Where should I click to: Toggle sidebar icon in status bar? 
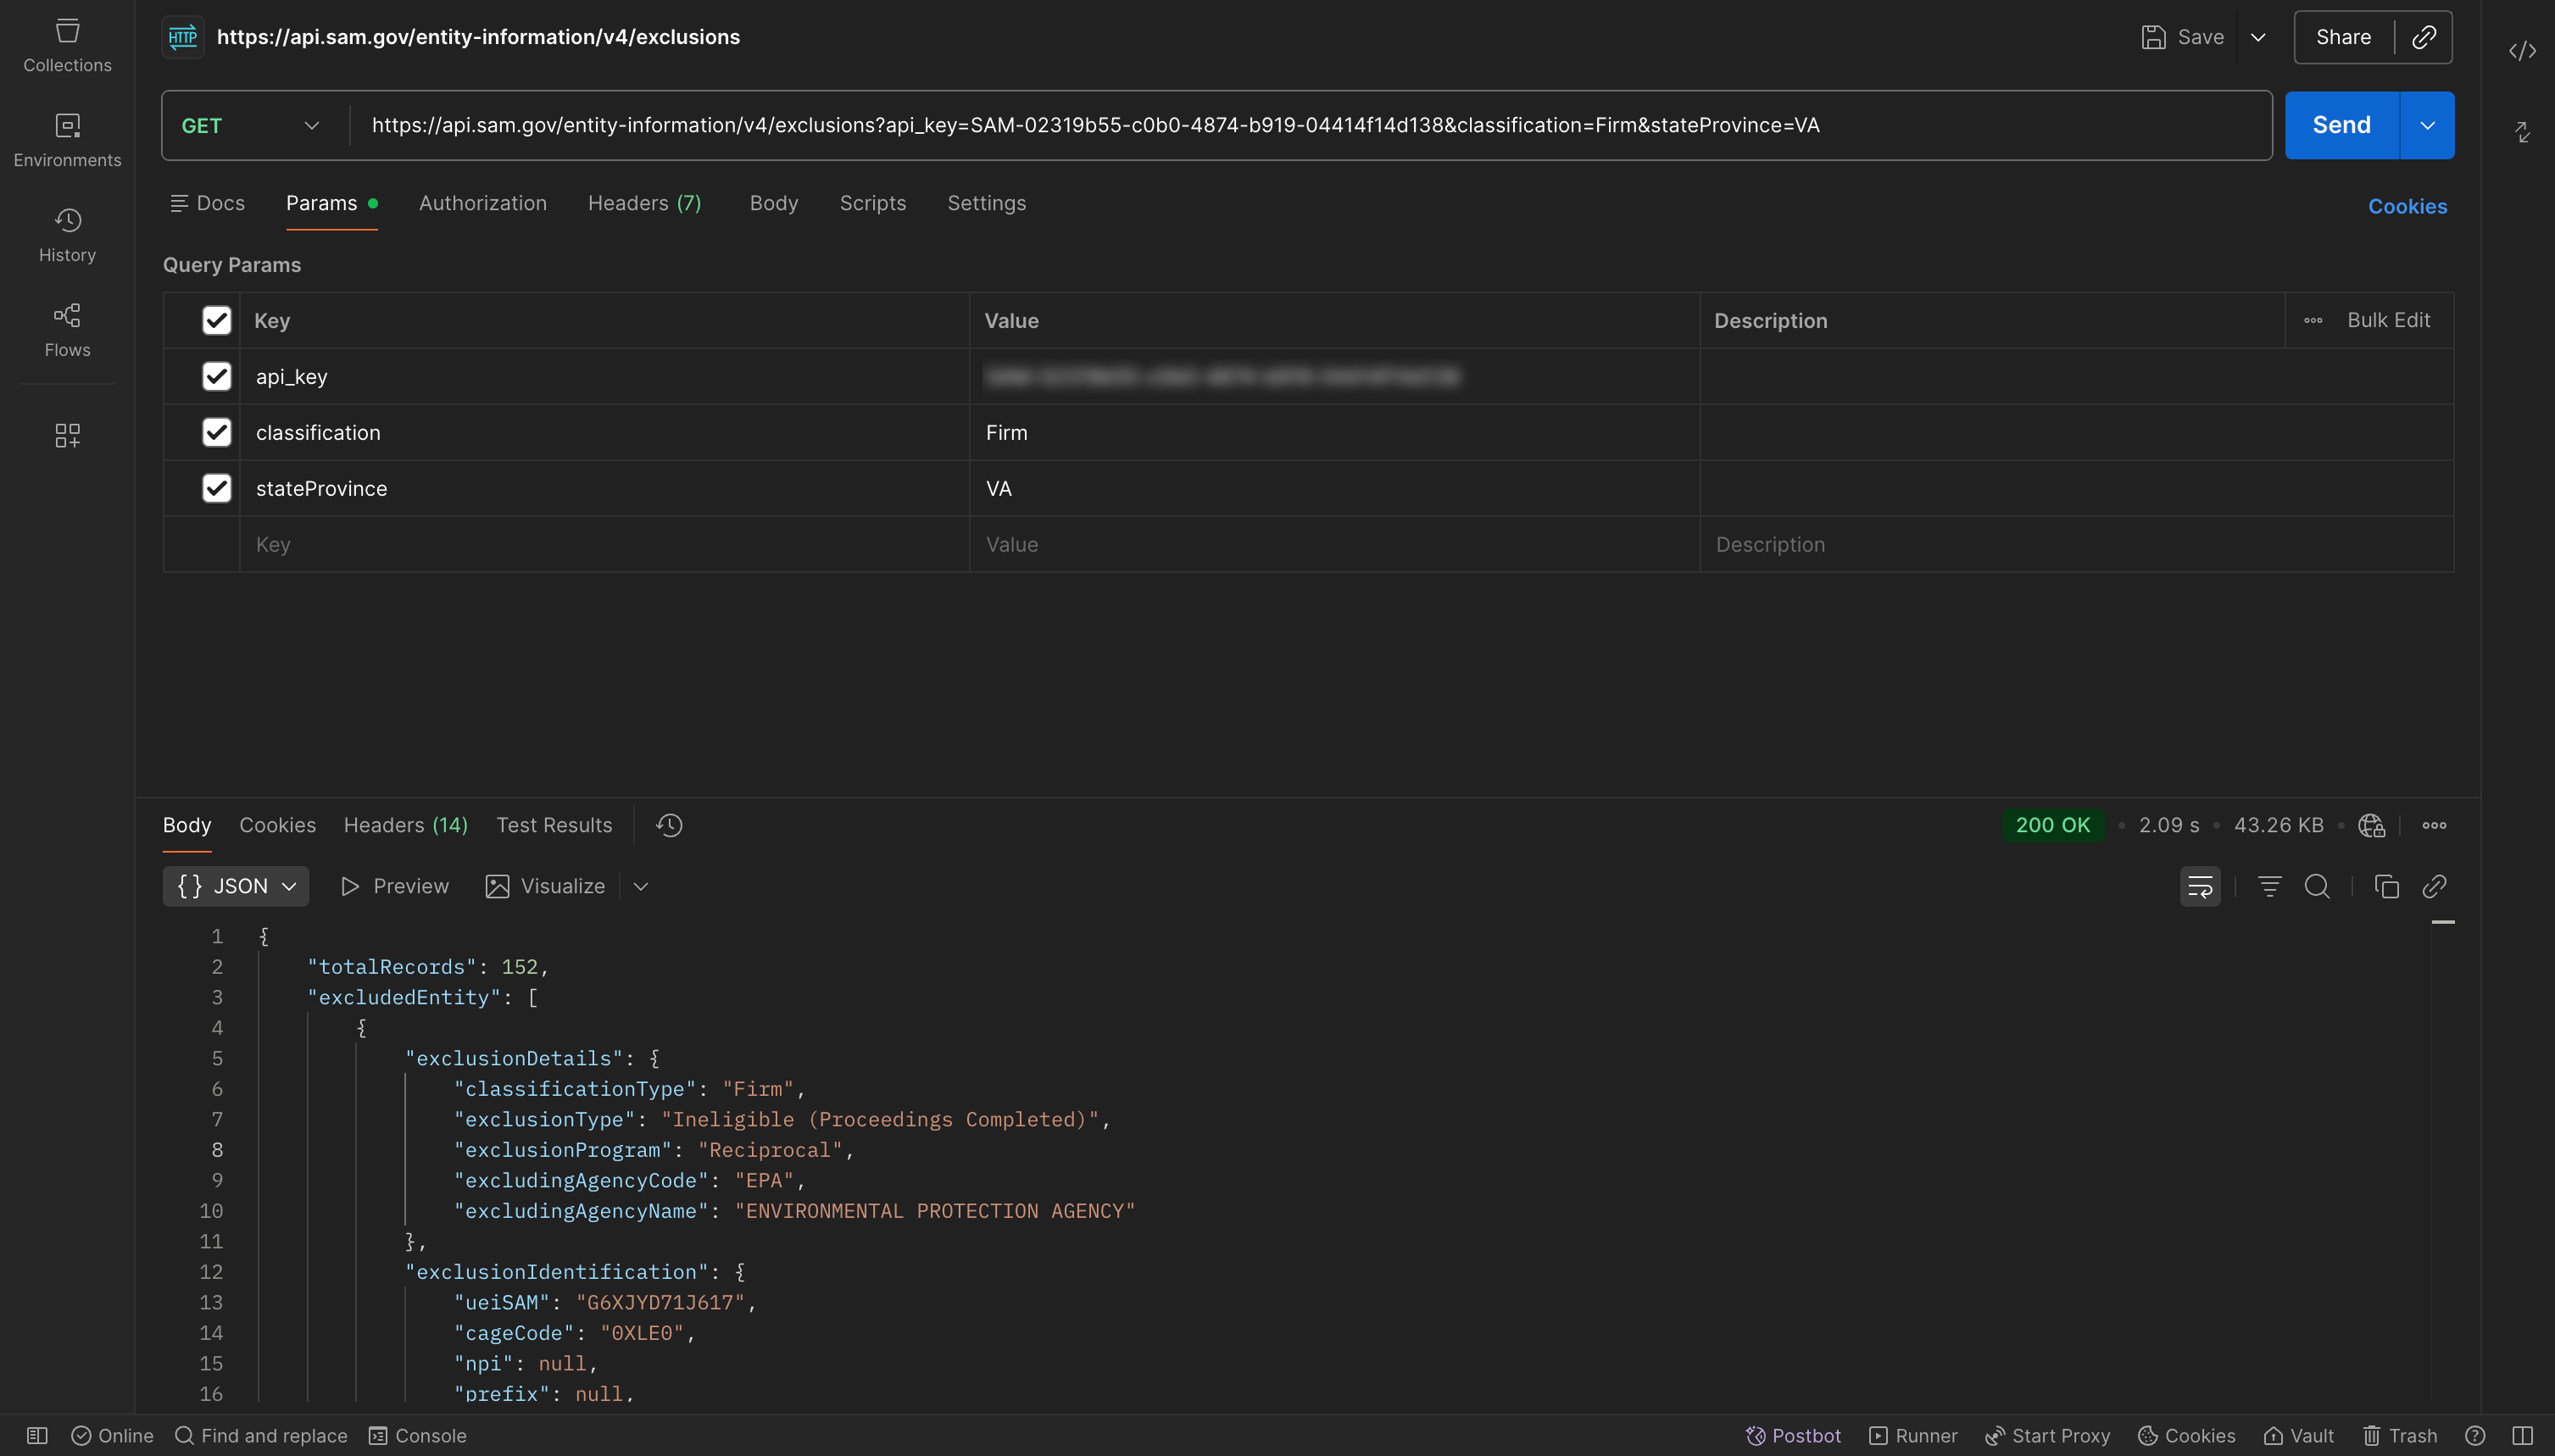(x=37, y=1436)
